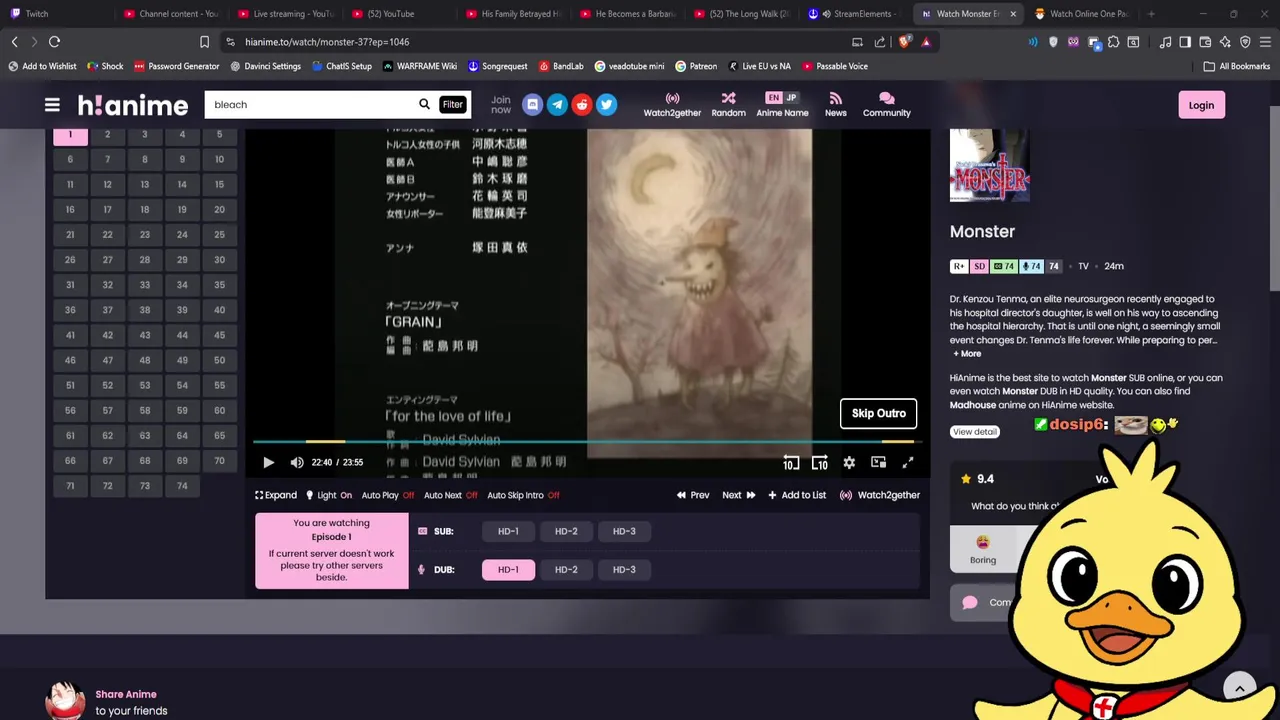This screenshot has height=720, width=1280.
Task: Click Add to List
Action: pyautogui.click(x=797, y=495)
